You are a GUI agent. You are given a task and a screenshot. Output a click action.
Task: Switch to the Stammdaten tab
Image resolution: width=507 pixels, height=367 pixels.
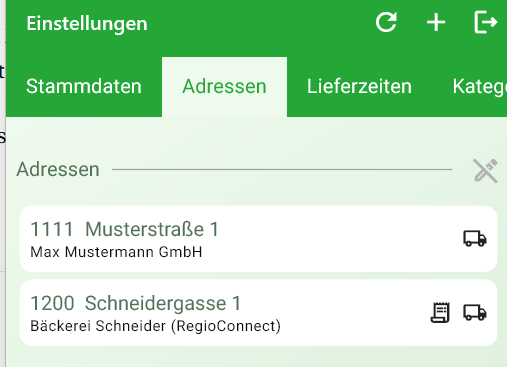(84, 87)
